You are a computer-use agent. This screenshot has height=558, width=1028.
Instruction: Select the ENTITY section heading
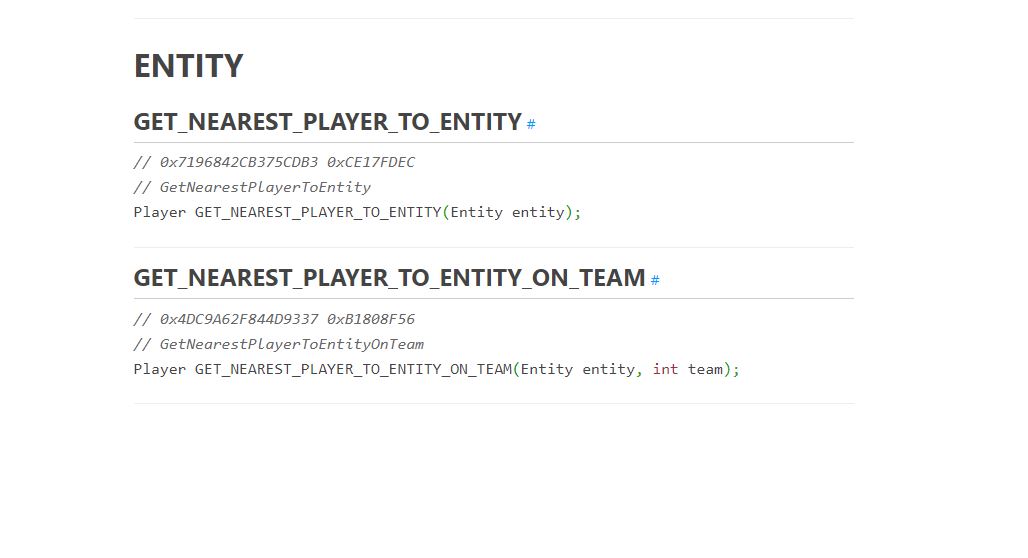[x=188, y=66]
